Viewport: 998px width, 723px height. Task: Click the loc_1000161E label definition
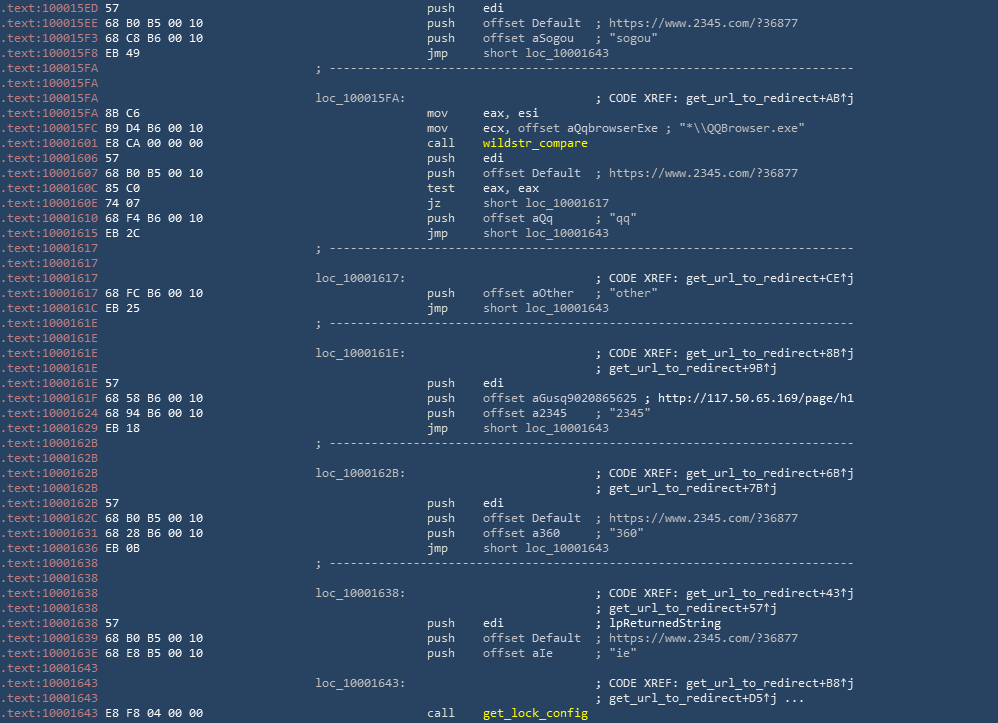pyautogui.click(x=360, y=353)
